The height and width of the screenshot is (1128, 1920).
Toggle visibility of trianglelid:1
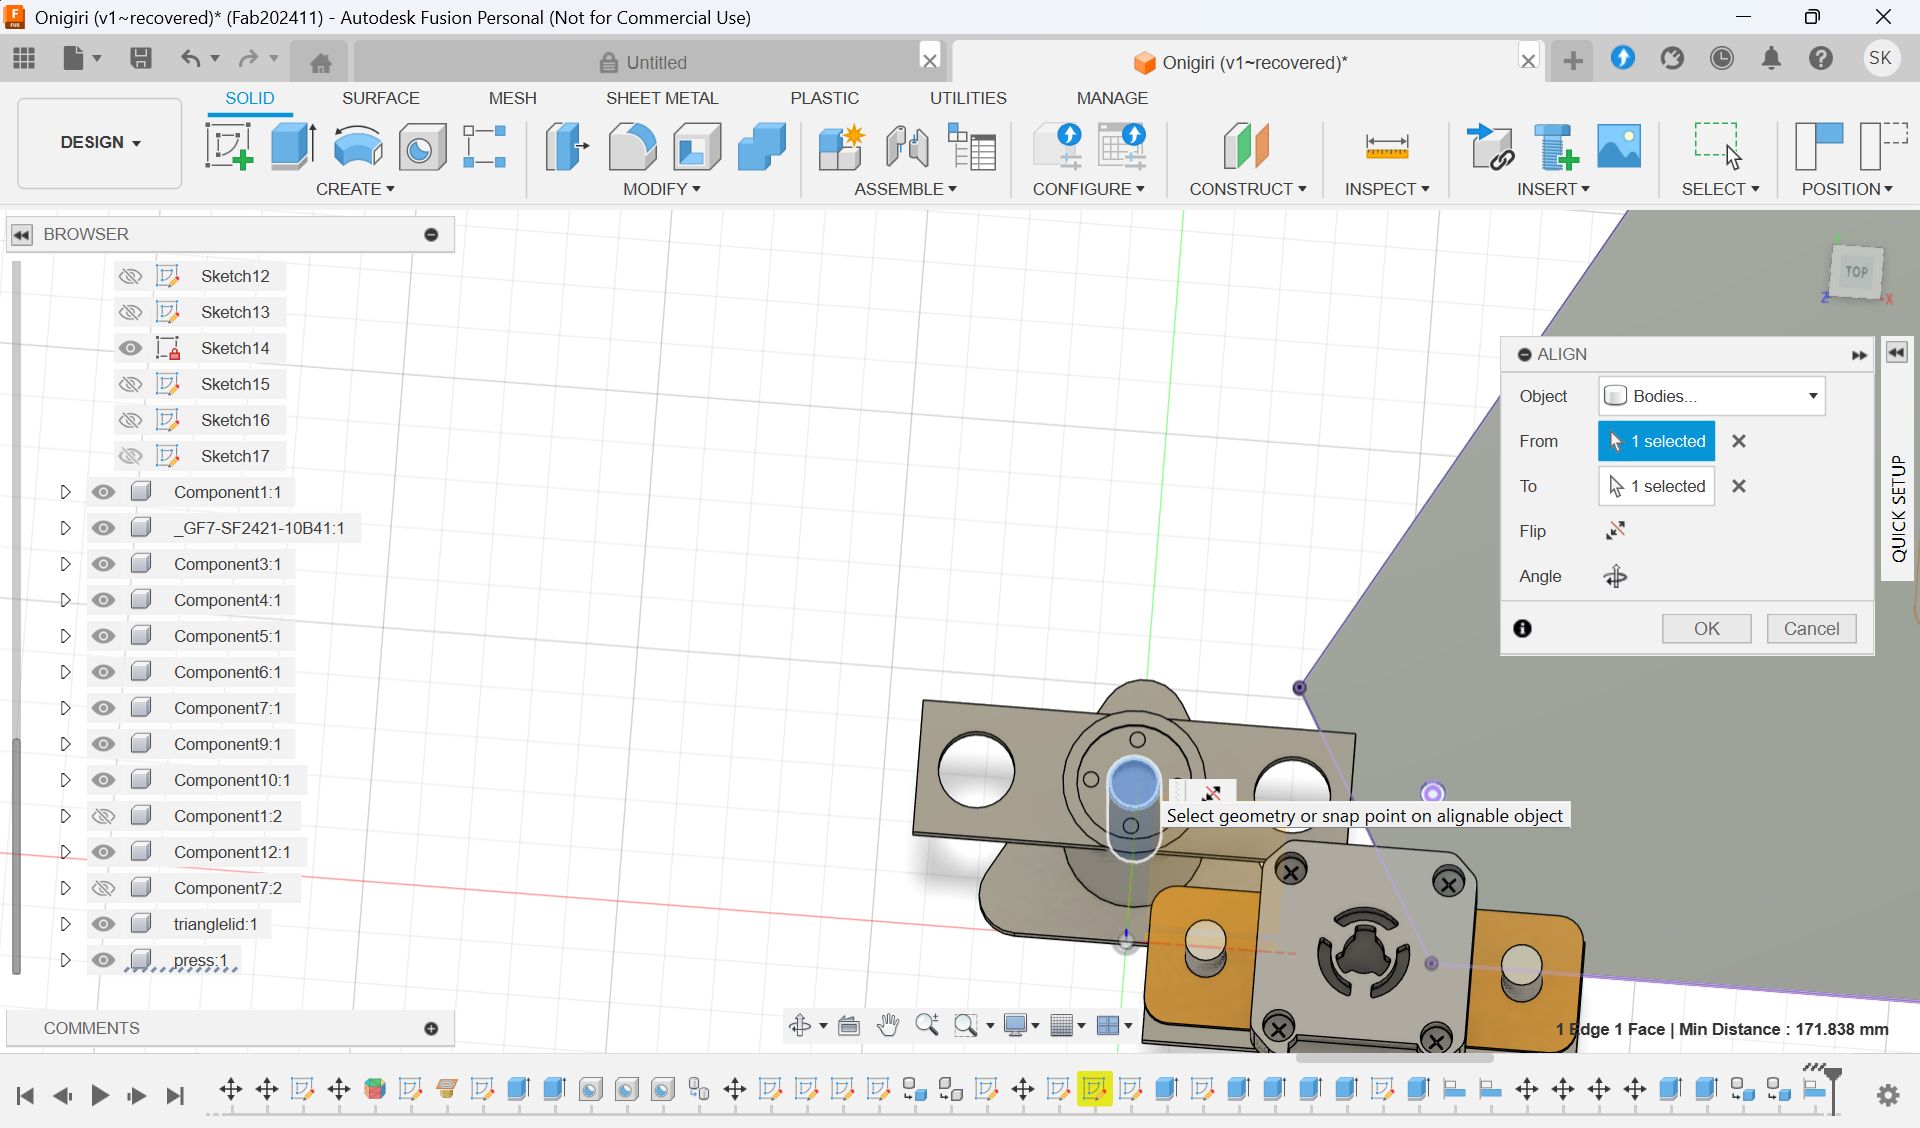point(103,924)
